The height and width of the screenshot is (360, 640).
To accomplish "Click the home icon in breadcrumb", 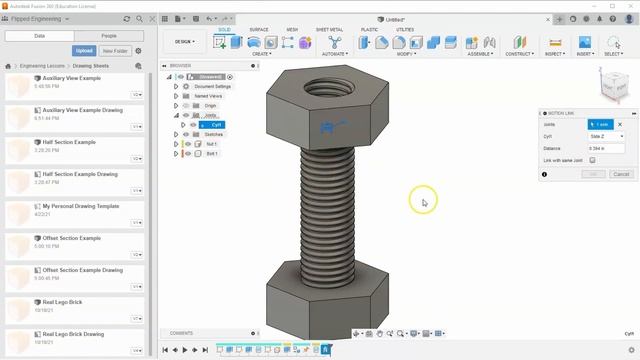I will tap(8, 66).
